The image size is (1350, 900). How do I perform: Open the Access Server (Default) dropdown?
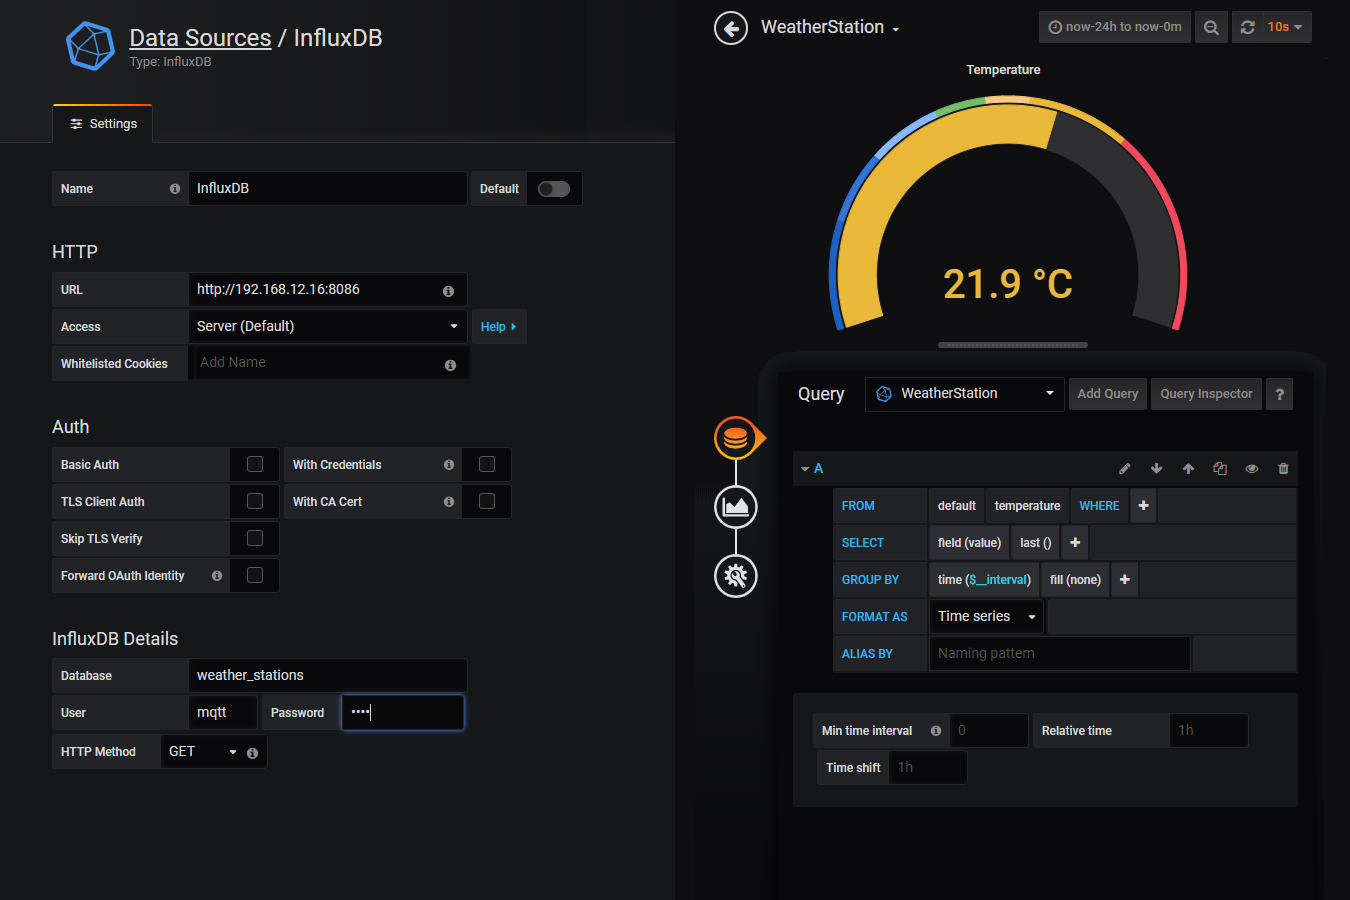[x=328, y=326]
